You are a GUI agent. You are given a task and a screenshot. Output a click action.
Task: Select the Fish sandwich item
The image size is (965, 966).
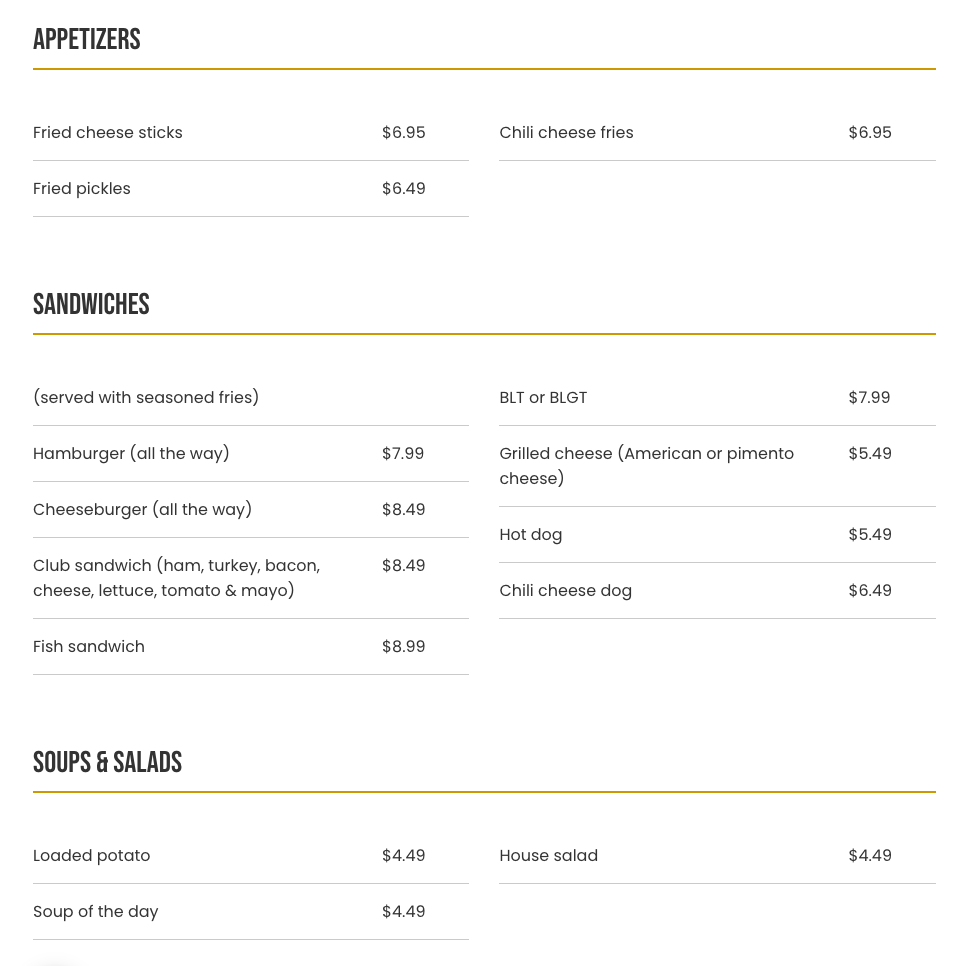click(89, 647)
